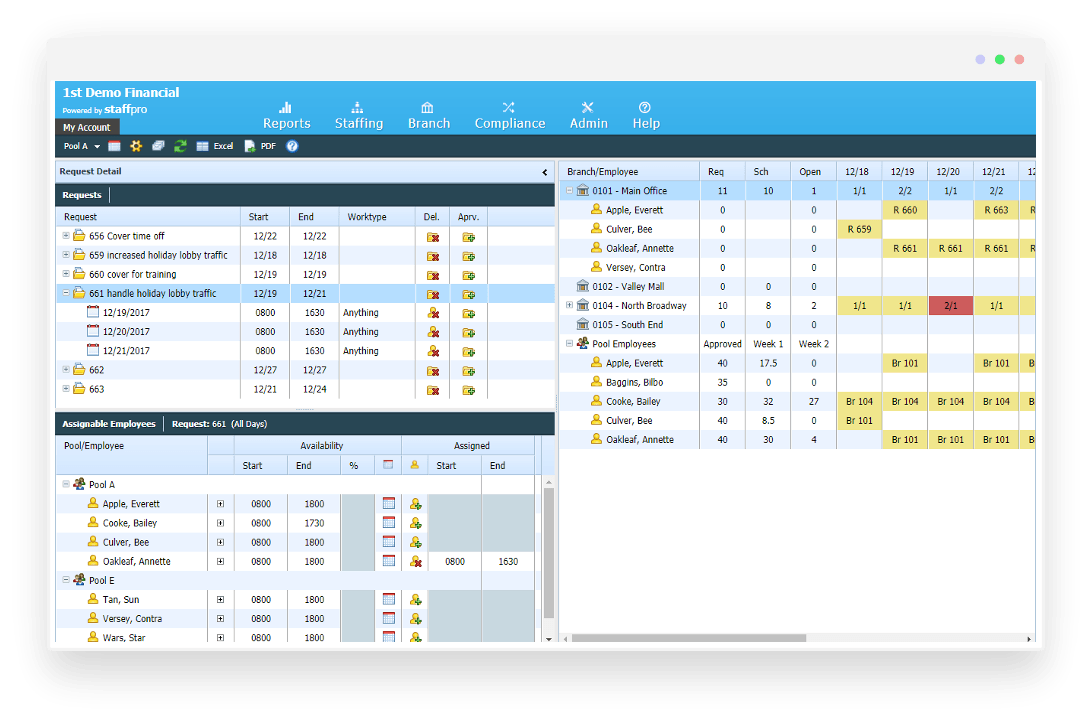Click the green refresh icon

[180, 146]
